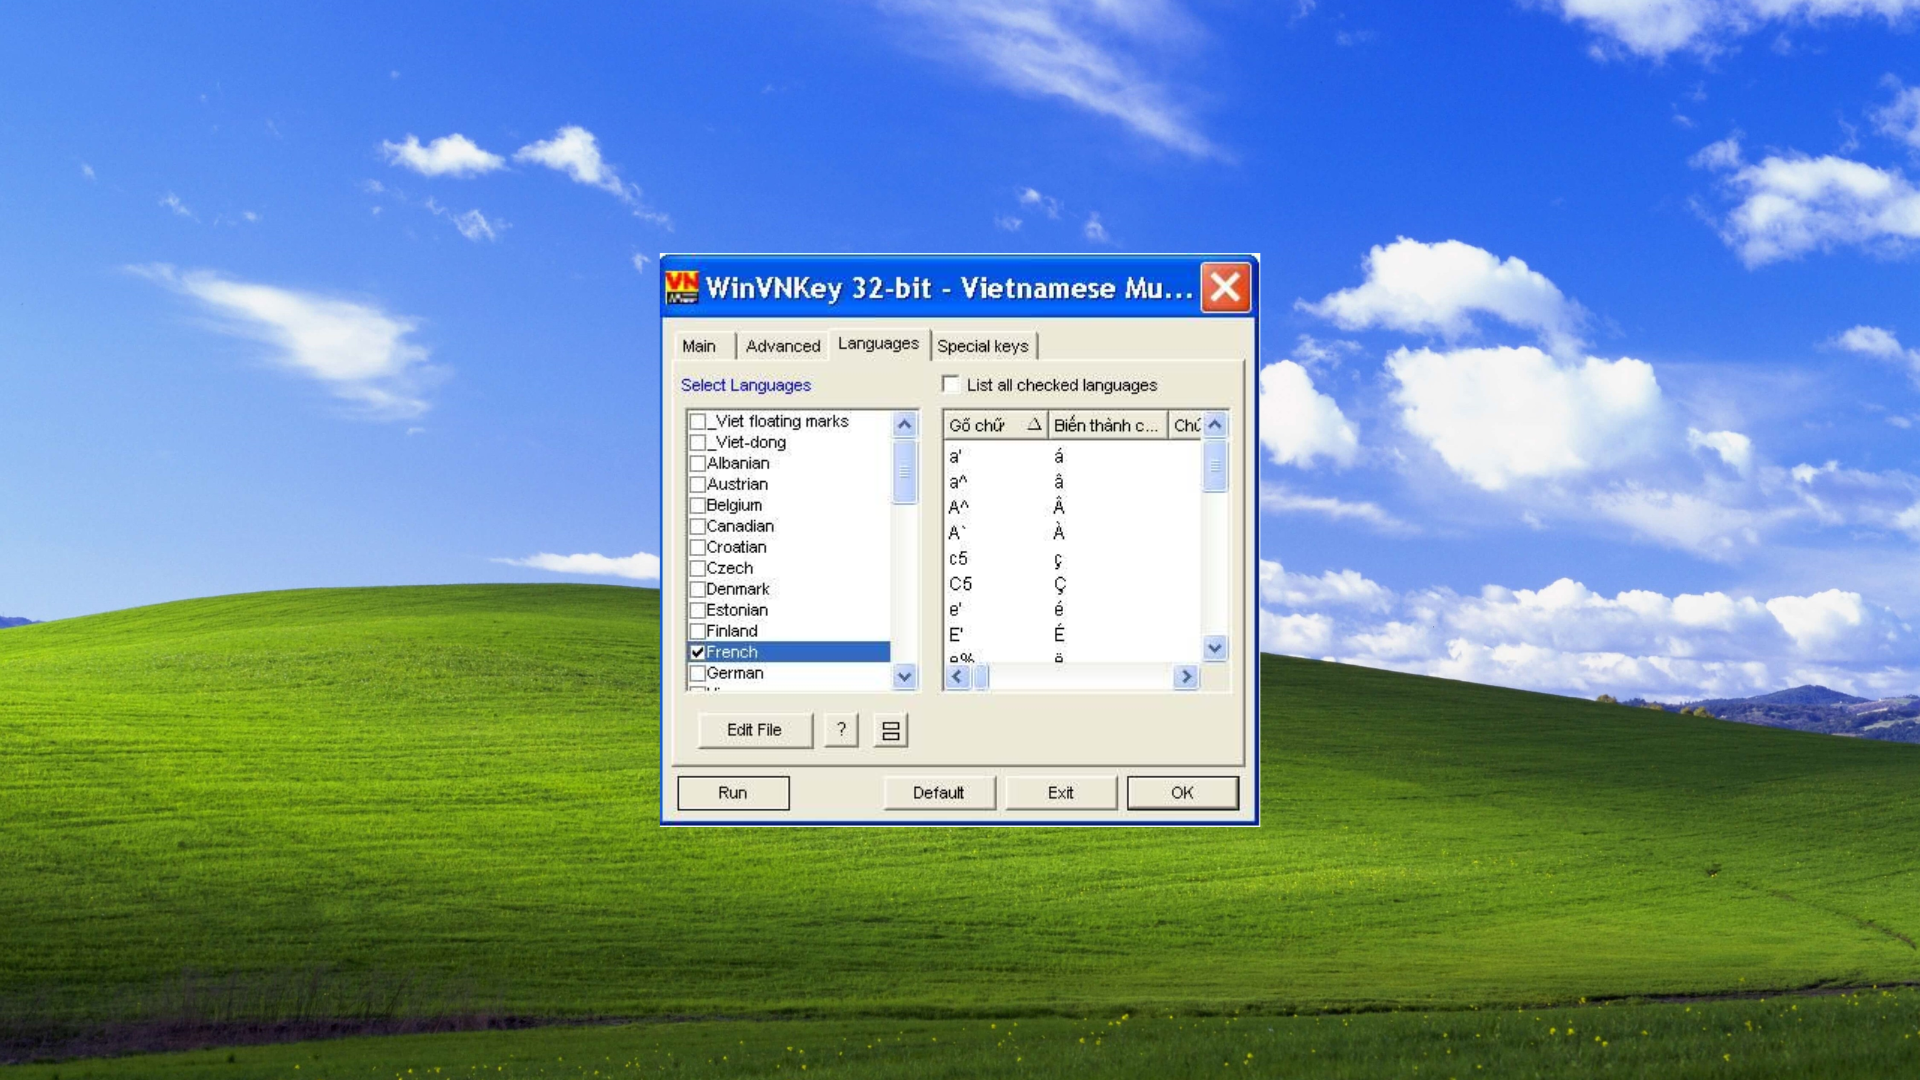This screenshot has width=1920, height=1080.
Task: Check the _Viet floating marks checkbox
Action: click(698, 422)
